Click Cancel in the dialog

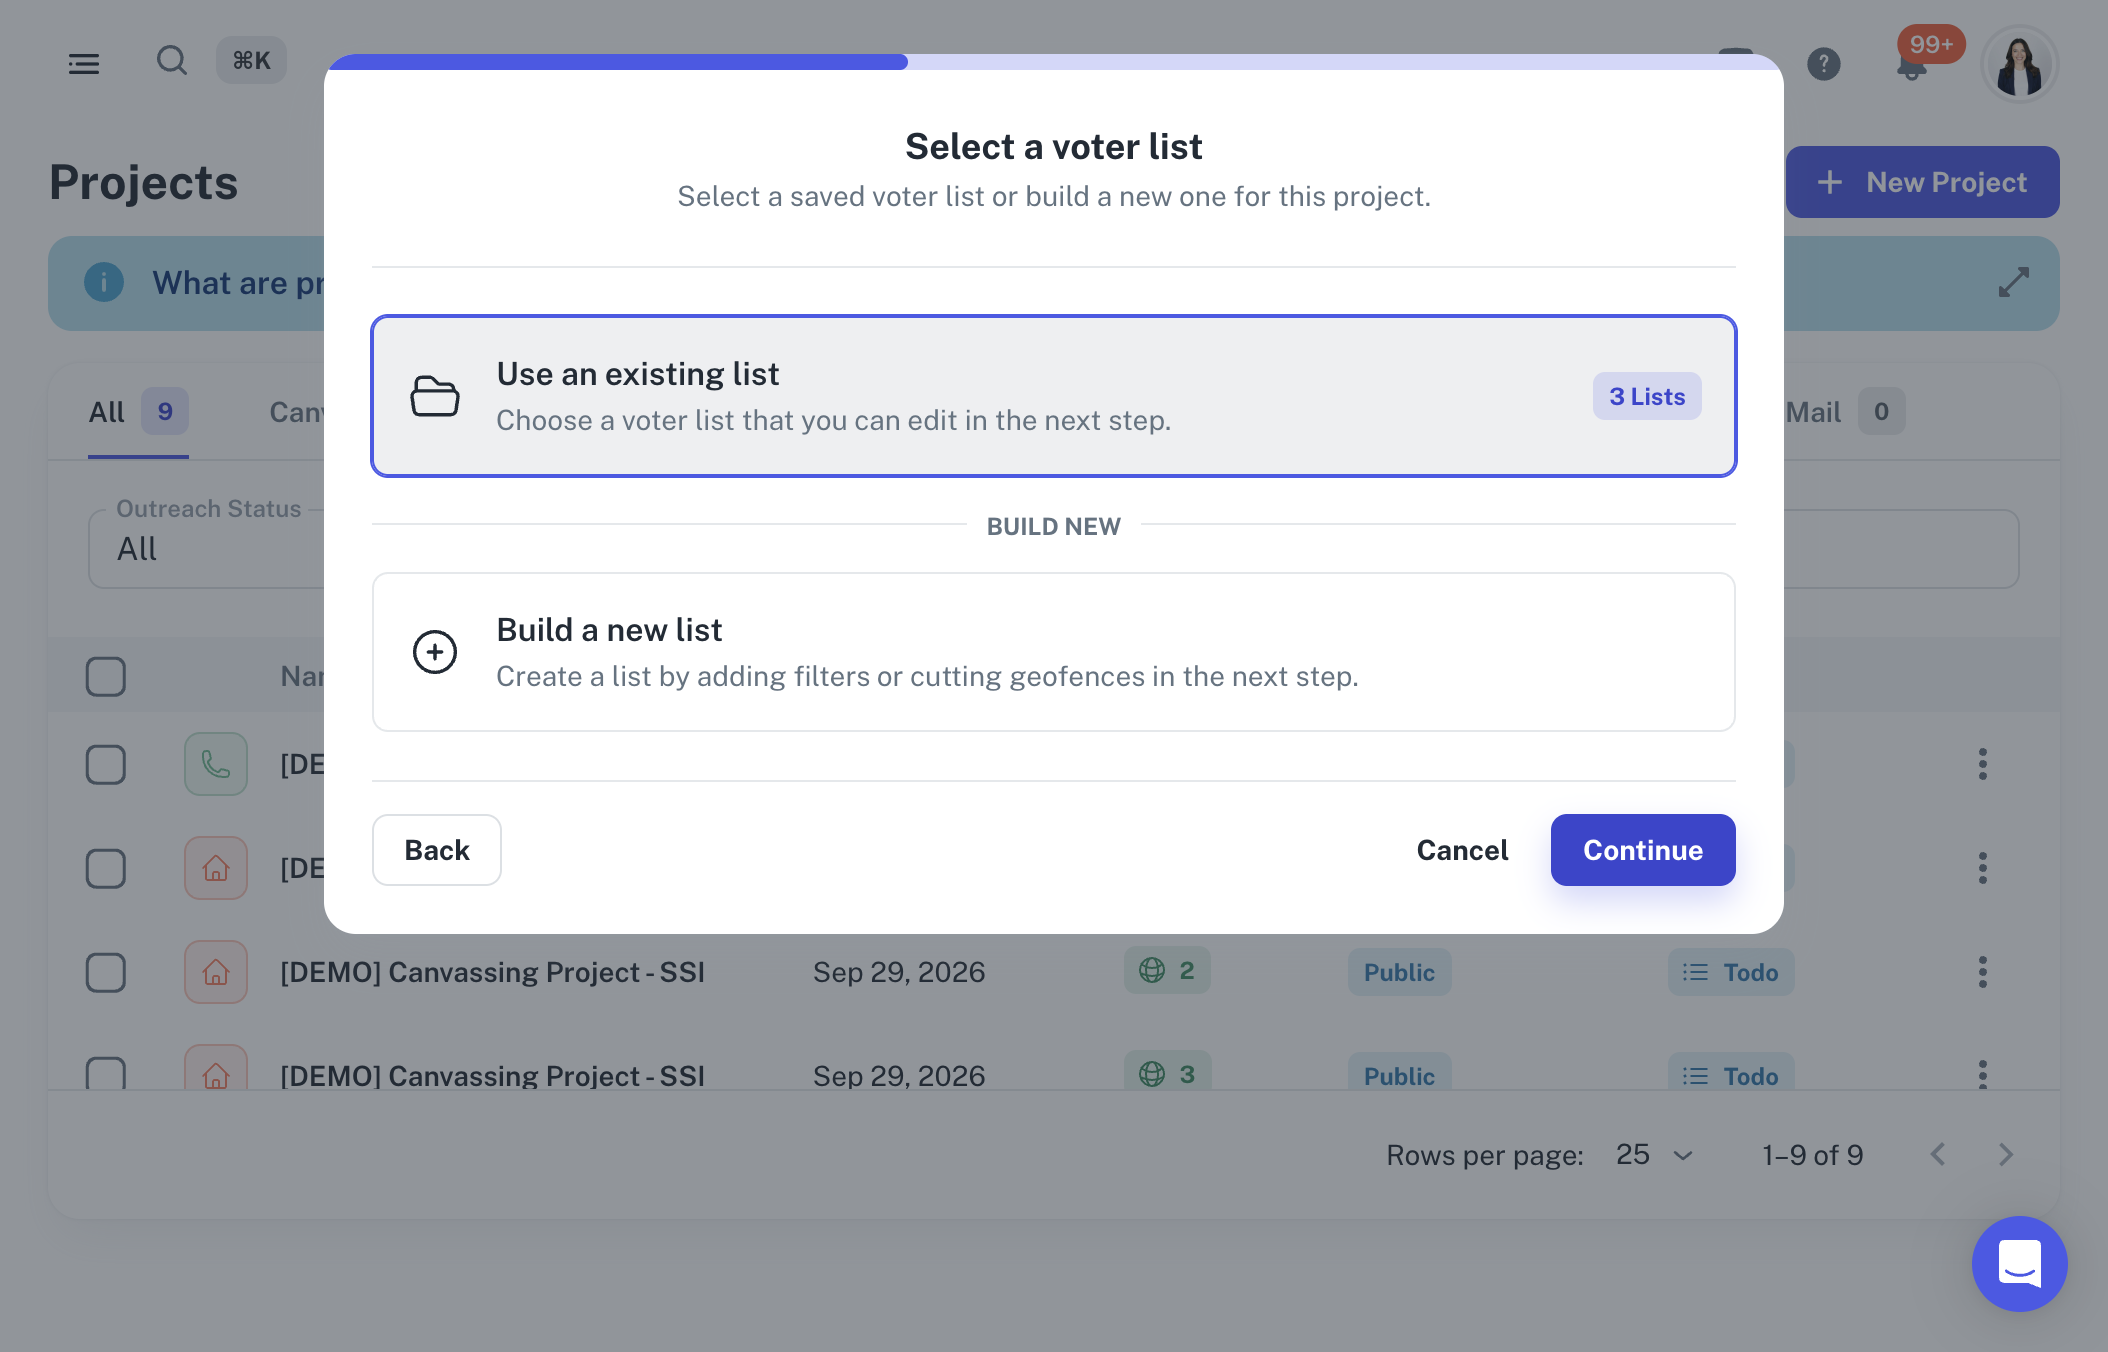tap(1462, 850)
